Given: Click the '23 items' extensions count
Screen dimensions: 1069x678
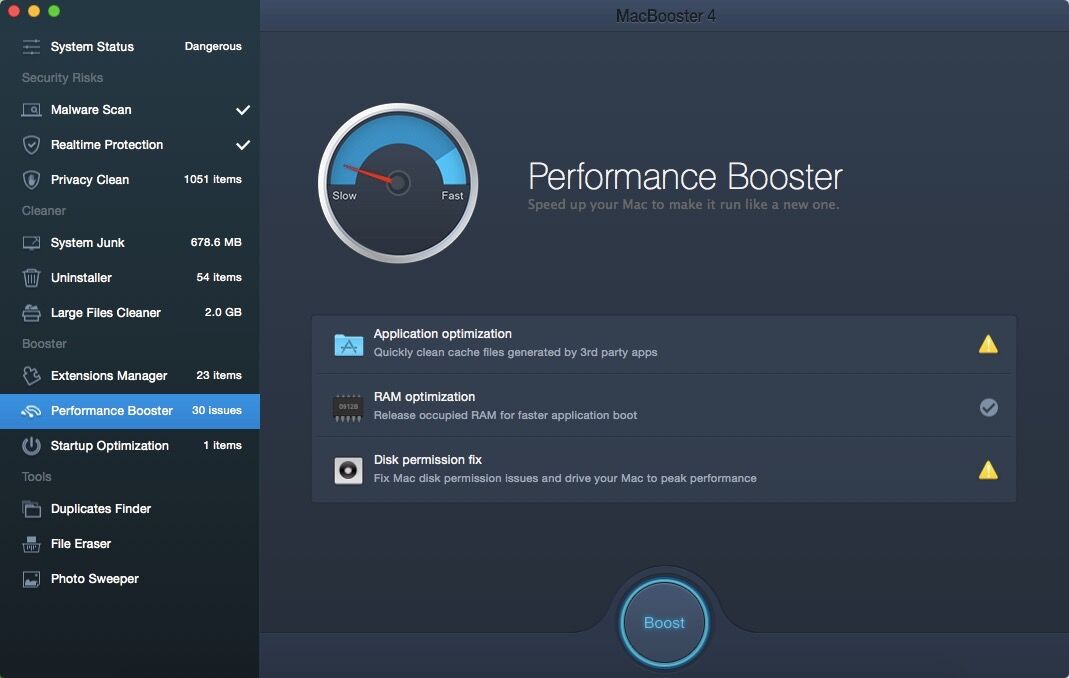Looking at the screenshot, I should 219,375.
